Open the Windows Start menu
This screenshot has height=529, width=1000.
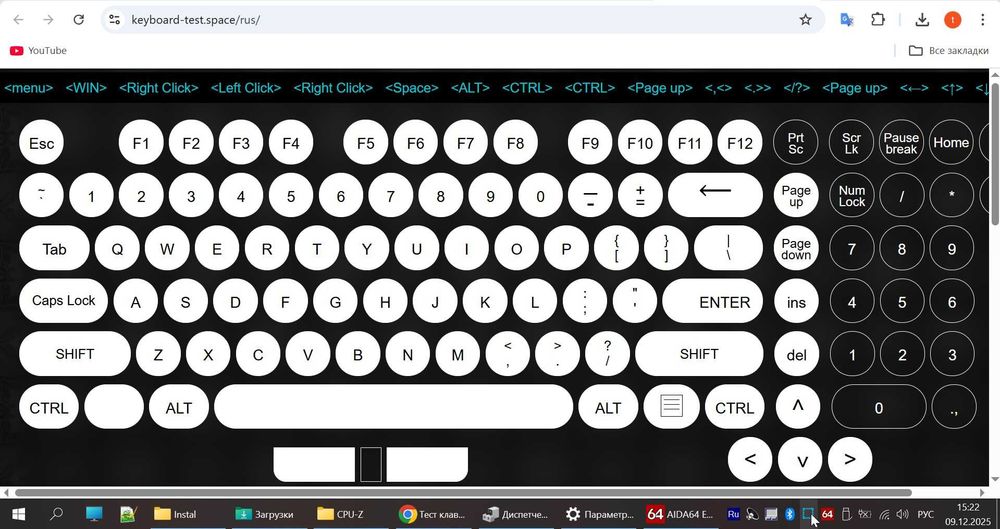(x=18, y=514)
